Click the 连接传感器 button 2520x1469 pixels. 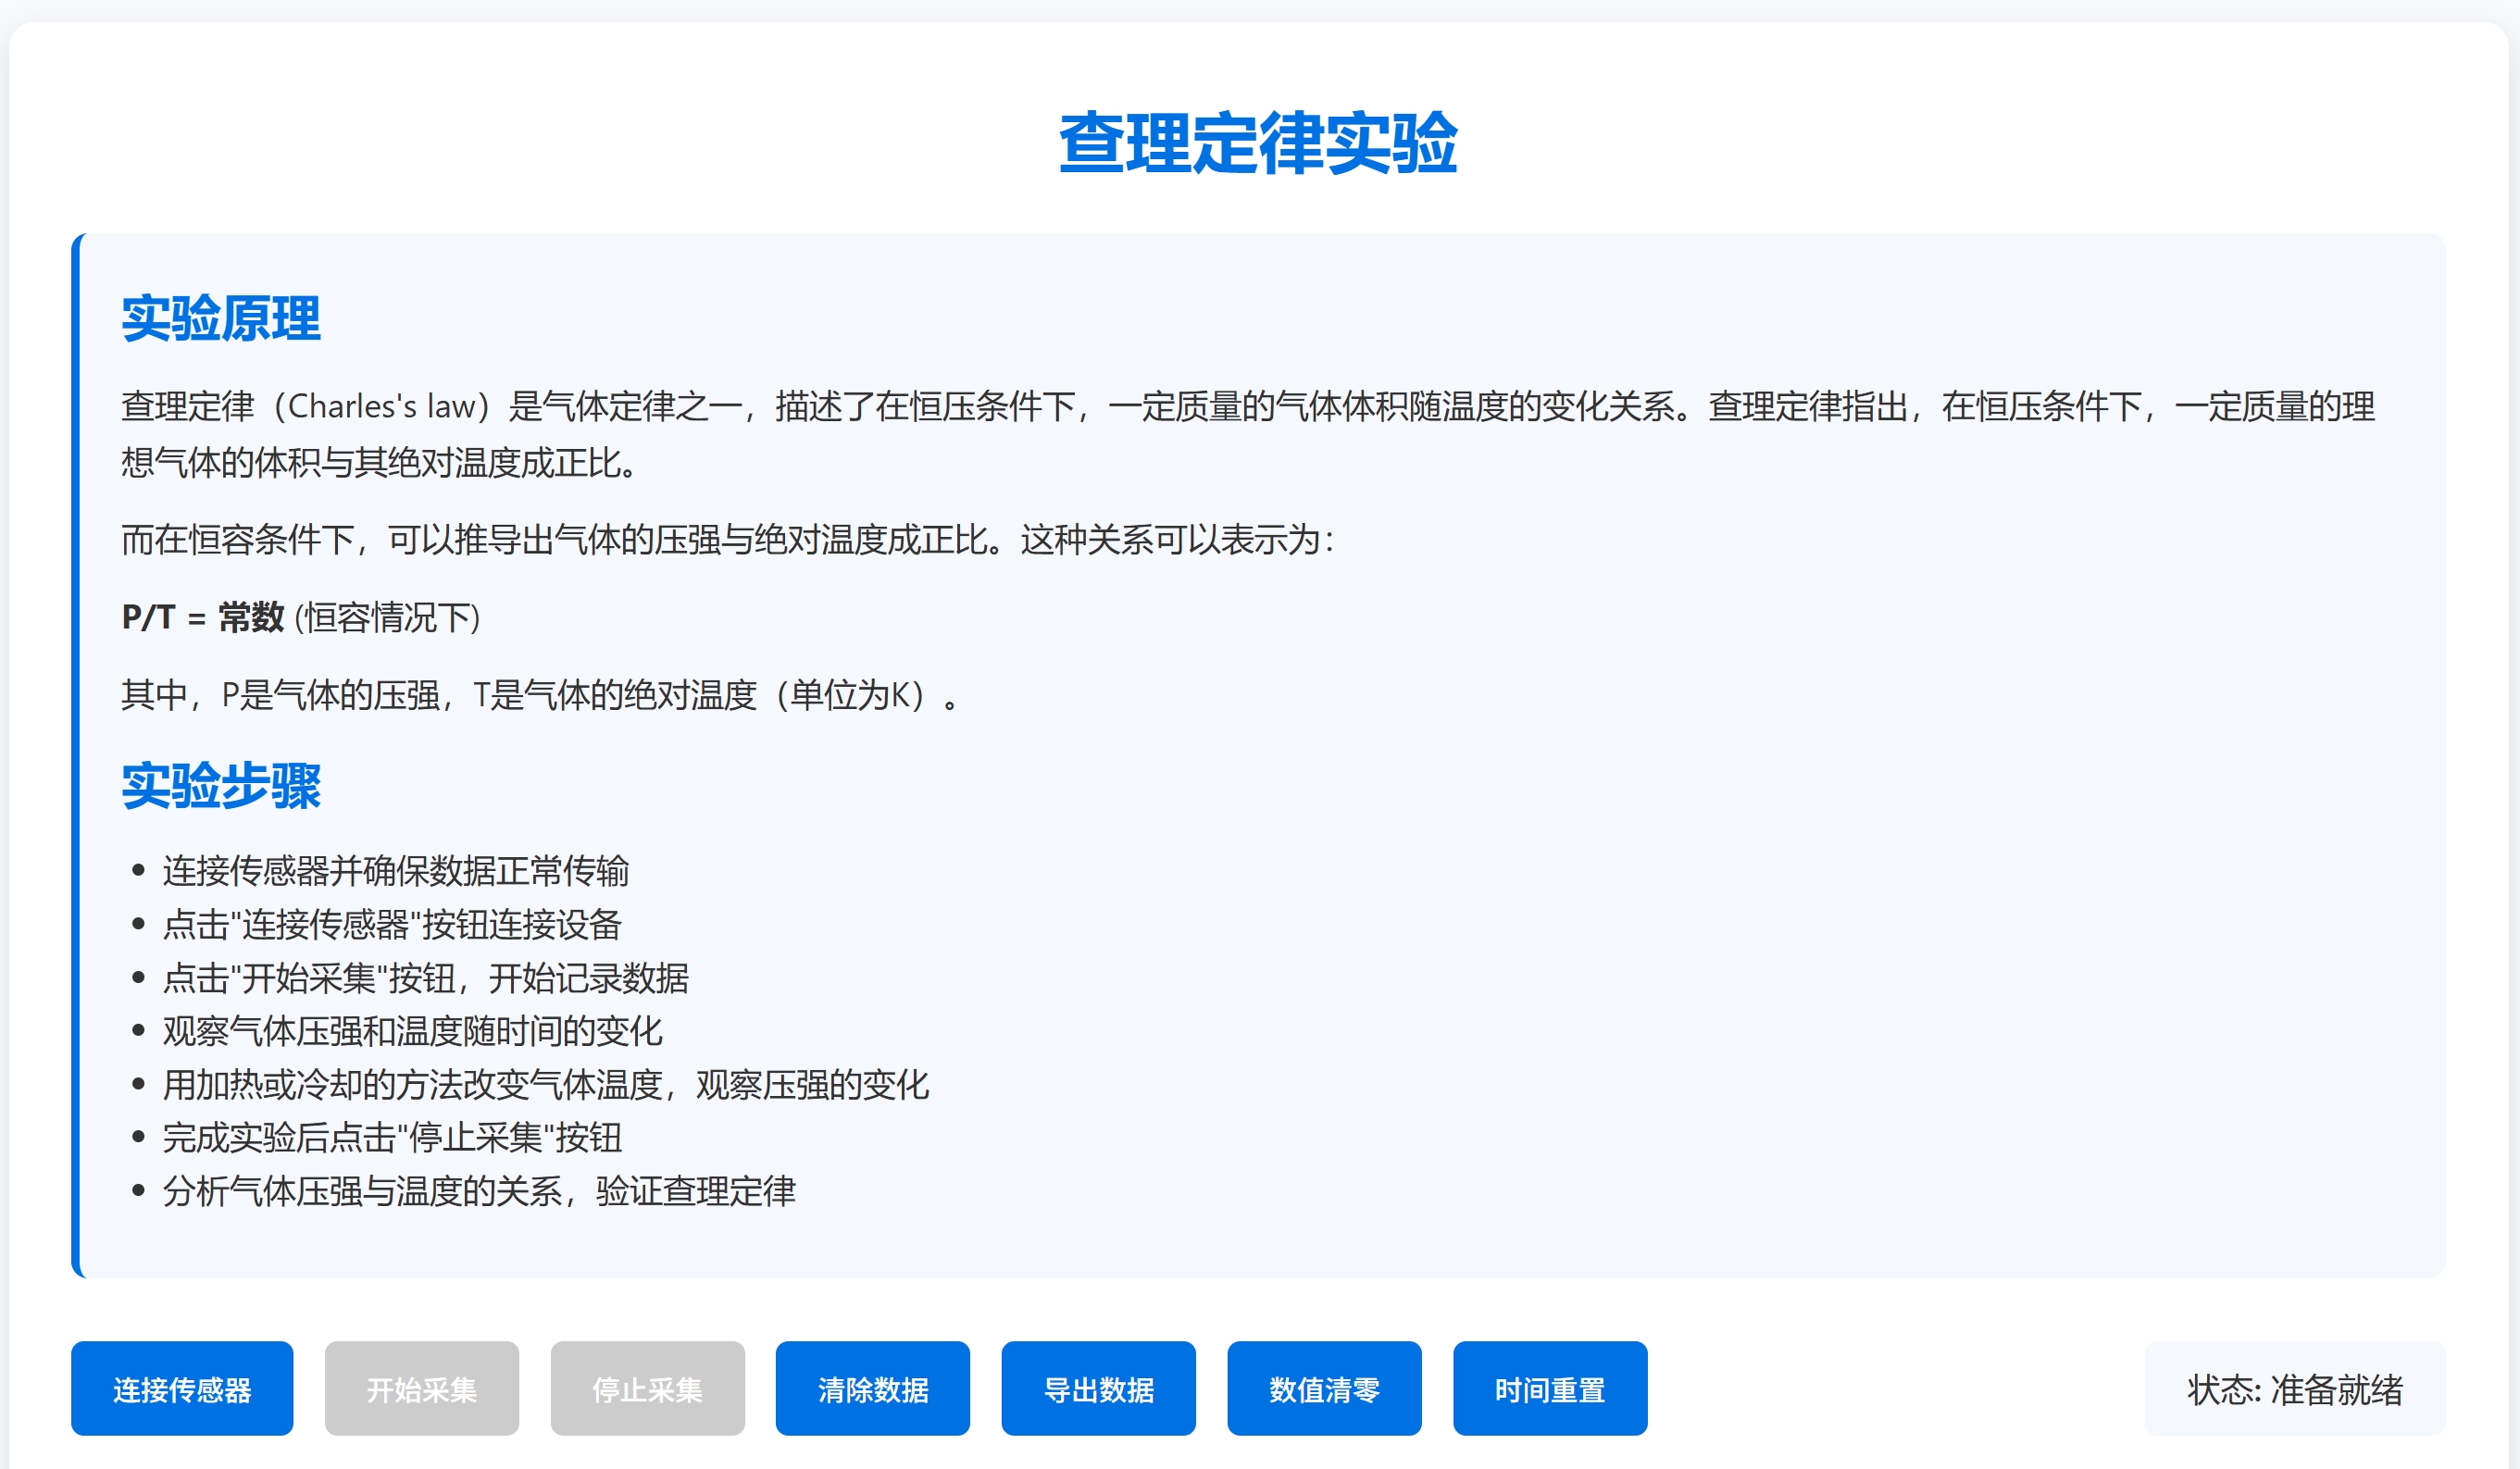tap(182, 1389)
